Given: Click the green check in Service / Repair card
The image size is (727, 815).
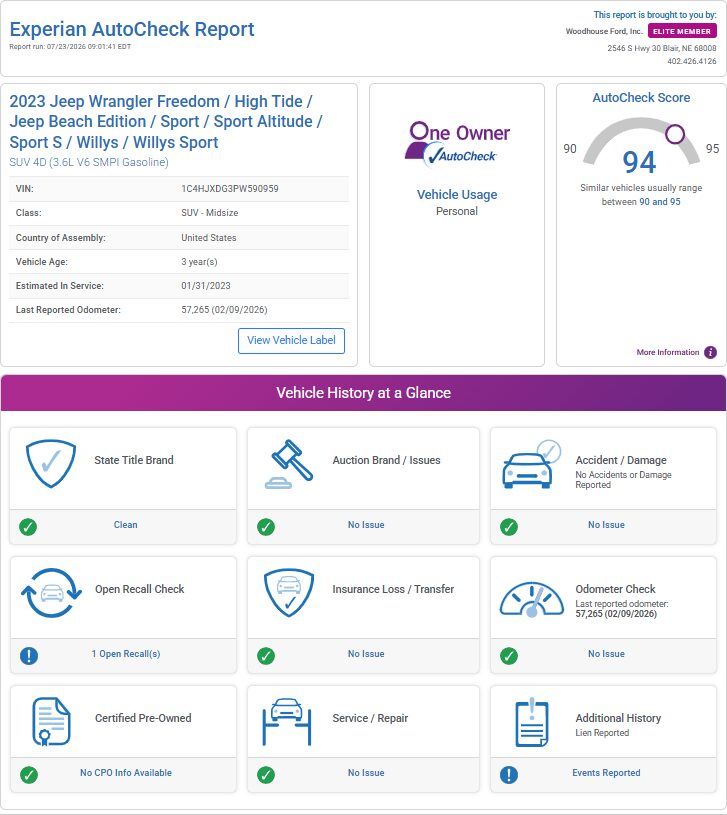Looking at the screenshot, I should pyautogui.click(x=266, y=774).
